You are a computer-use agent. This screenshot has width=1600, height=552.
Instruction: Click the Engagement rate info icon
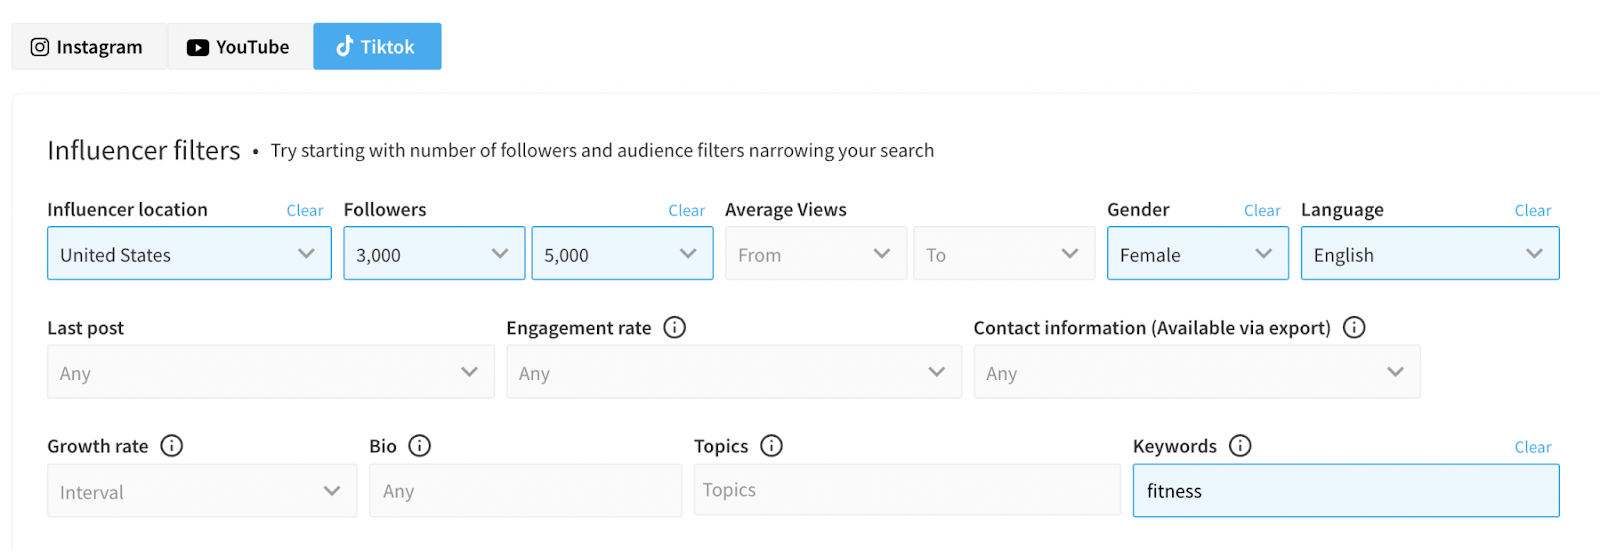675,328
